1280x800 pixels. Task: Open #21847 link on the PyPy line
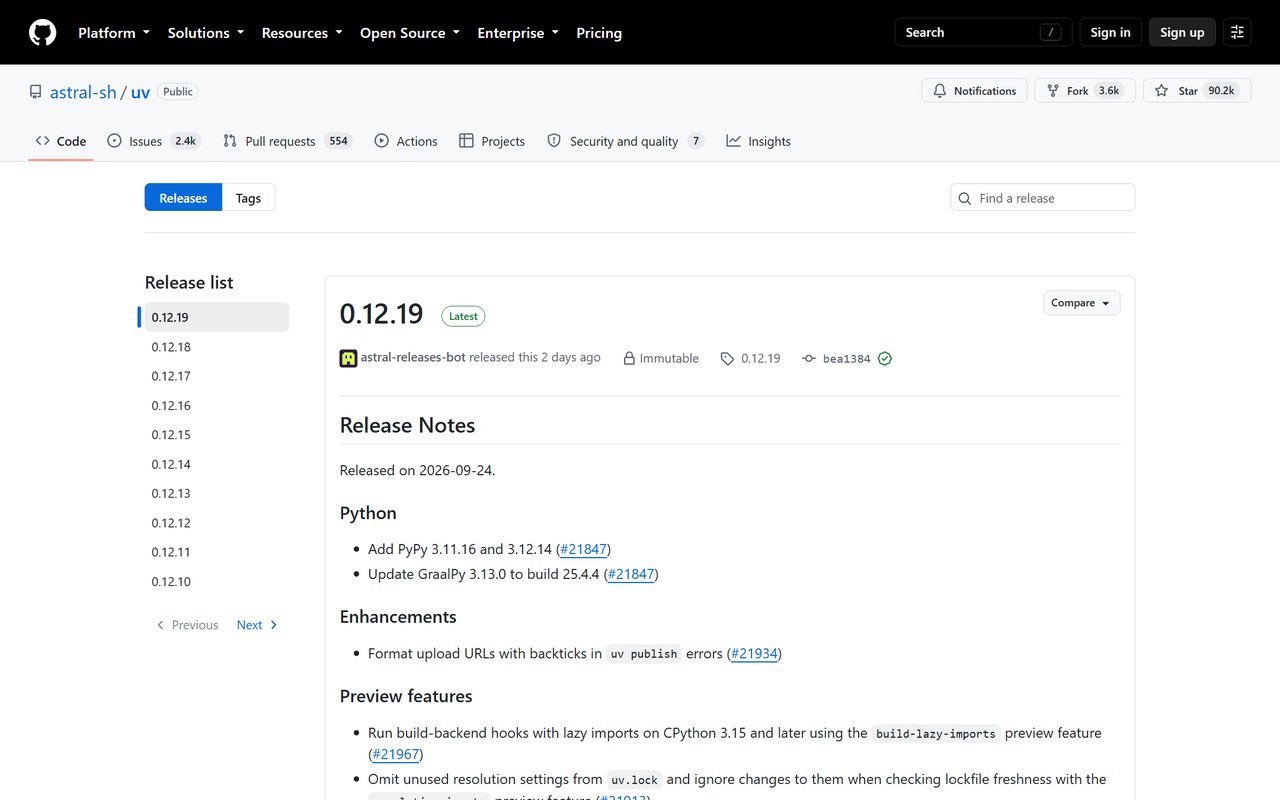pyautogui.click(x=583, y=549)
